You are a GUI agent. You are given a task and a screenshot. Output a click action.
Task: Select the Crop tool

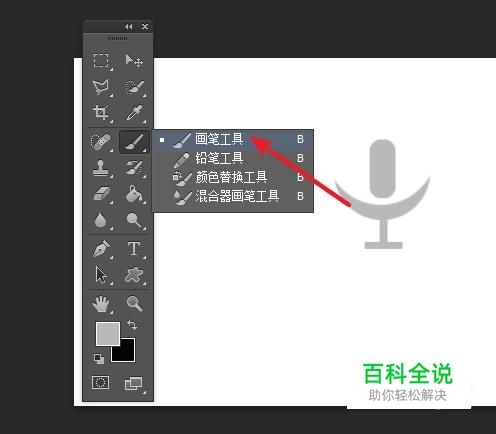coord(101,112)
